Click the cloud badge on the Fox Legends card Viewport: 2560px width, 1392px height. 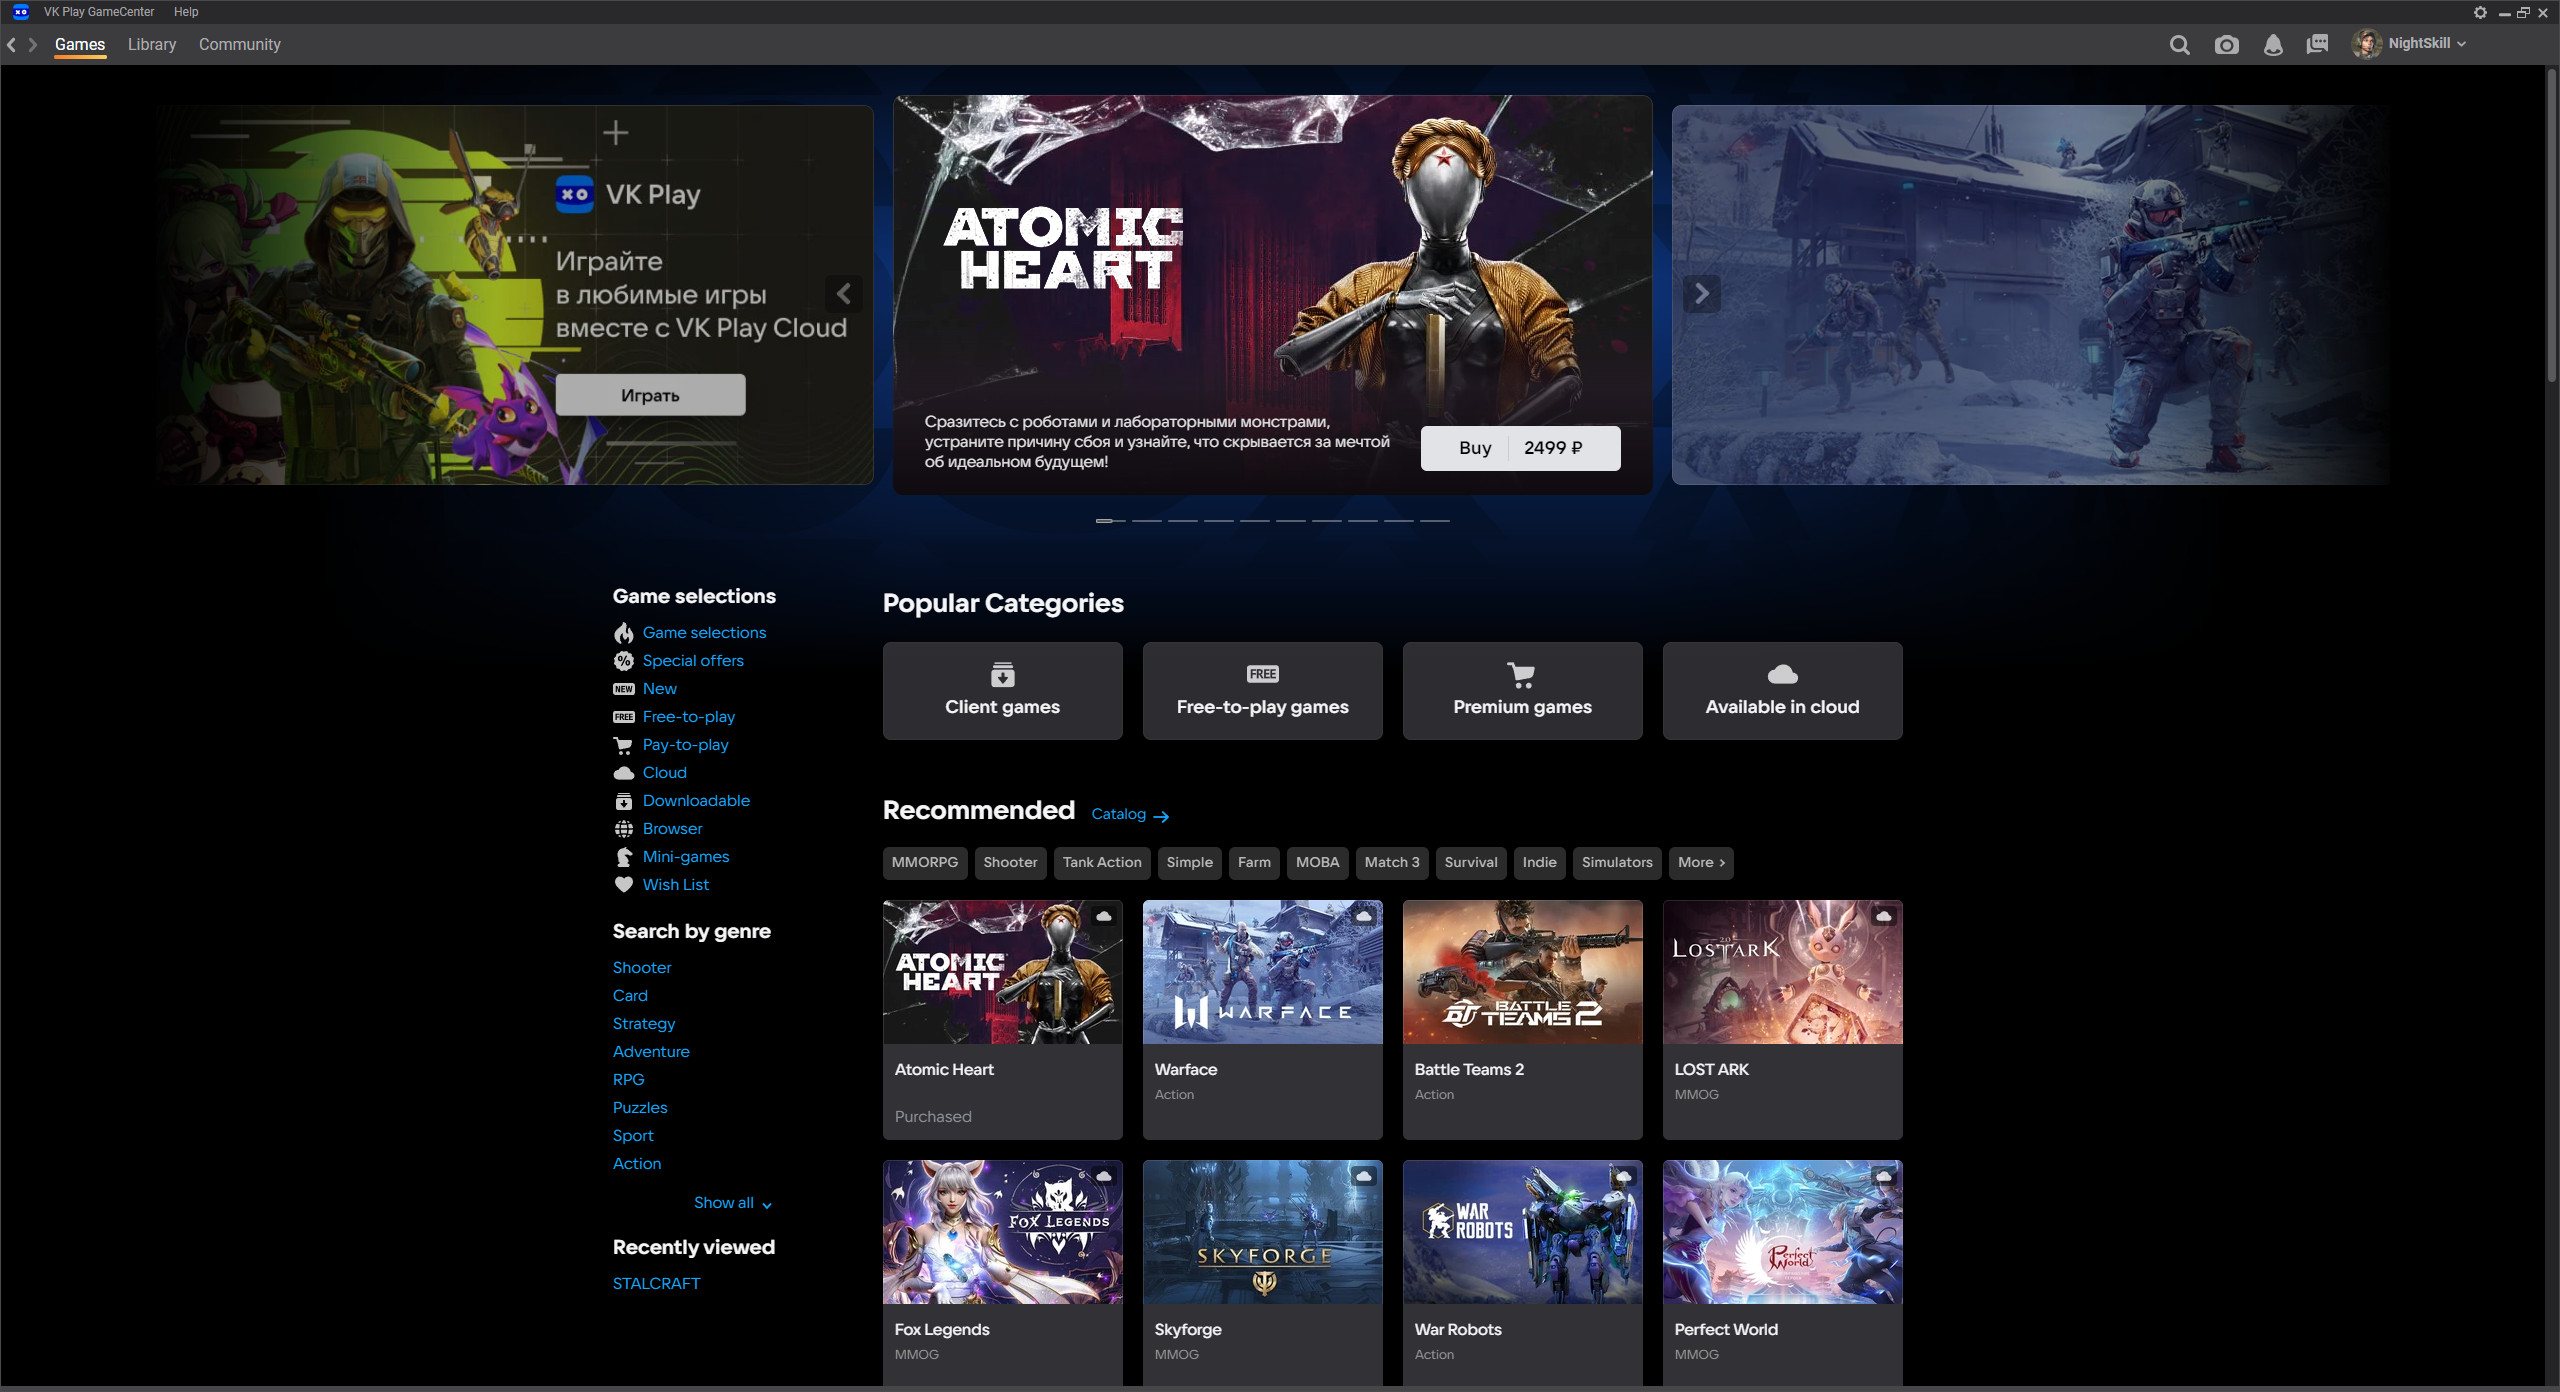coord(1104,1176)
